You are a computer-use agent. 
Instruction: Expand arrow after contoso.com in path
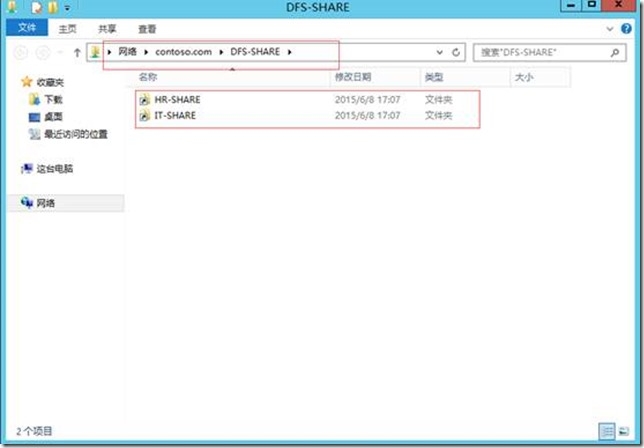coord(221,52)
